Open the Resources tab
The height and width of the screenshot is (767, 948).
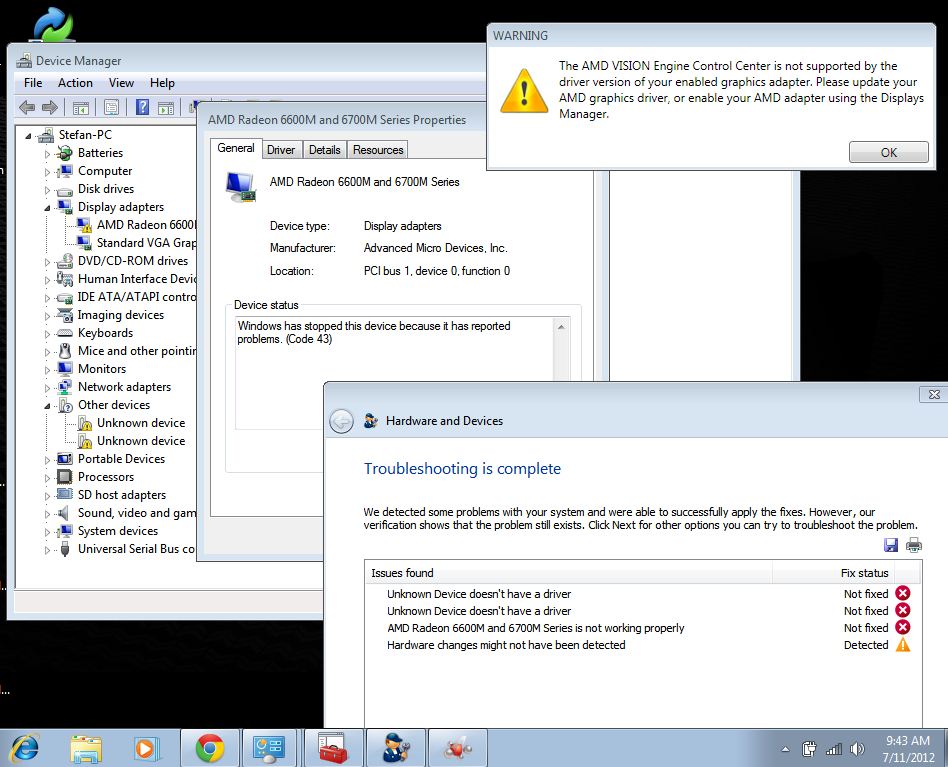coord(378,150)
